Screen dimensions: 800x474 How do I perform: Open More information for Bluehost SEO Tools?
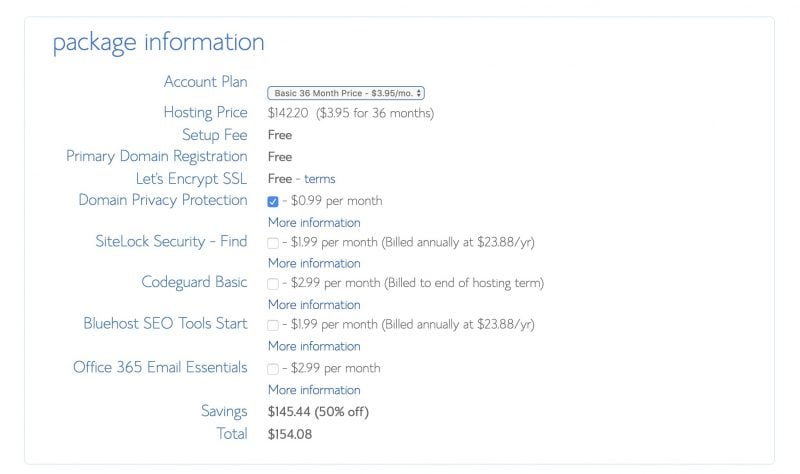[314, 346]
